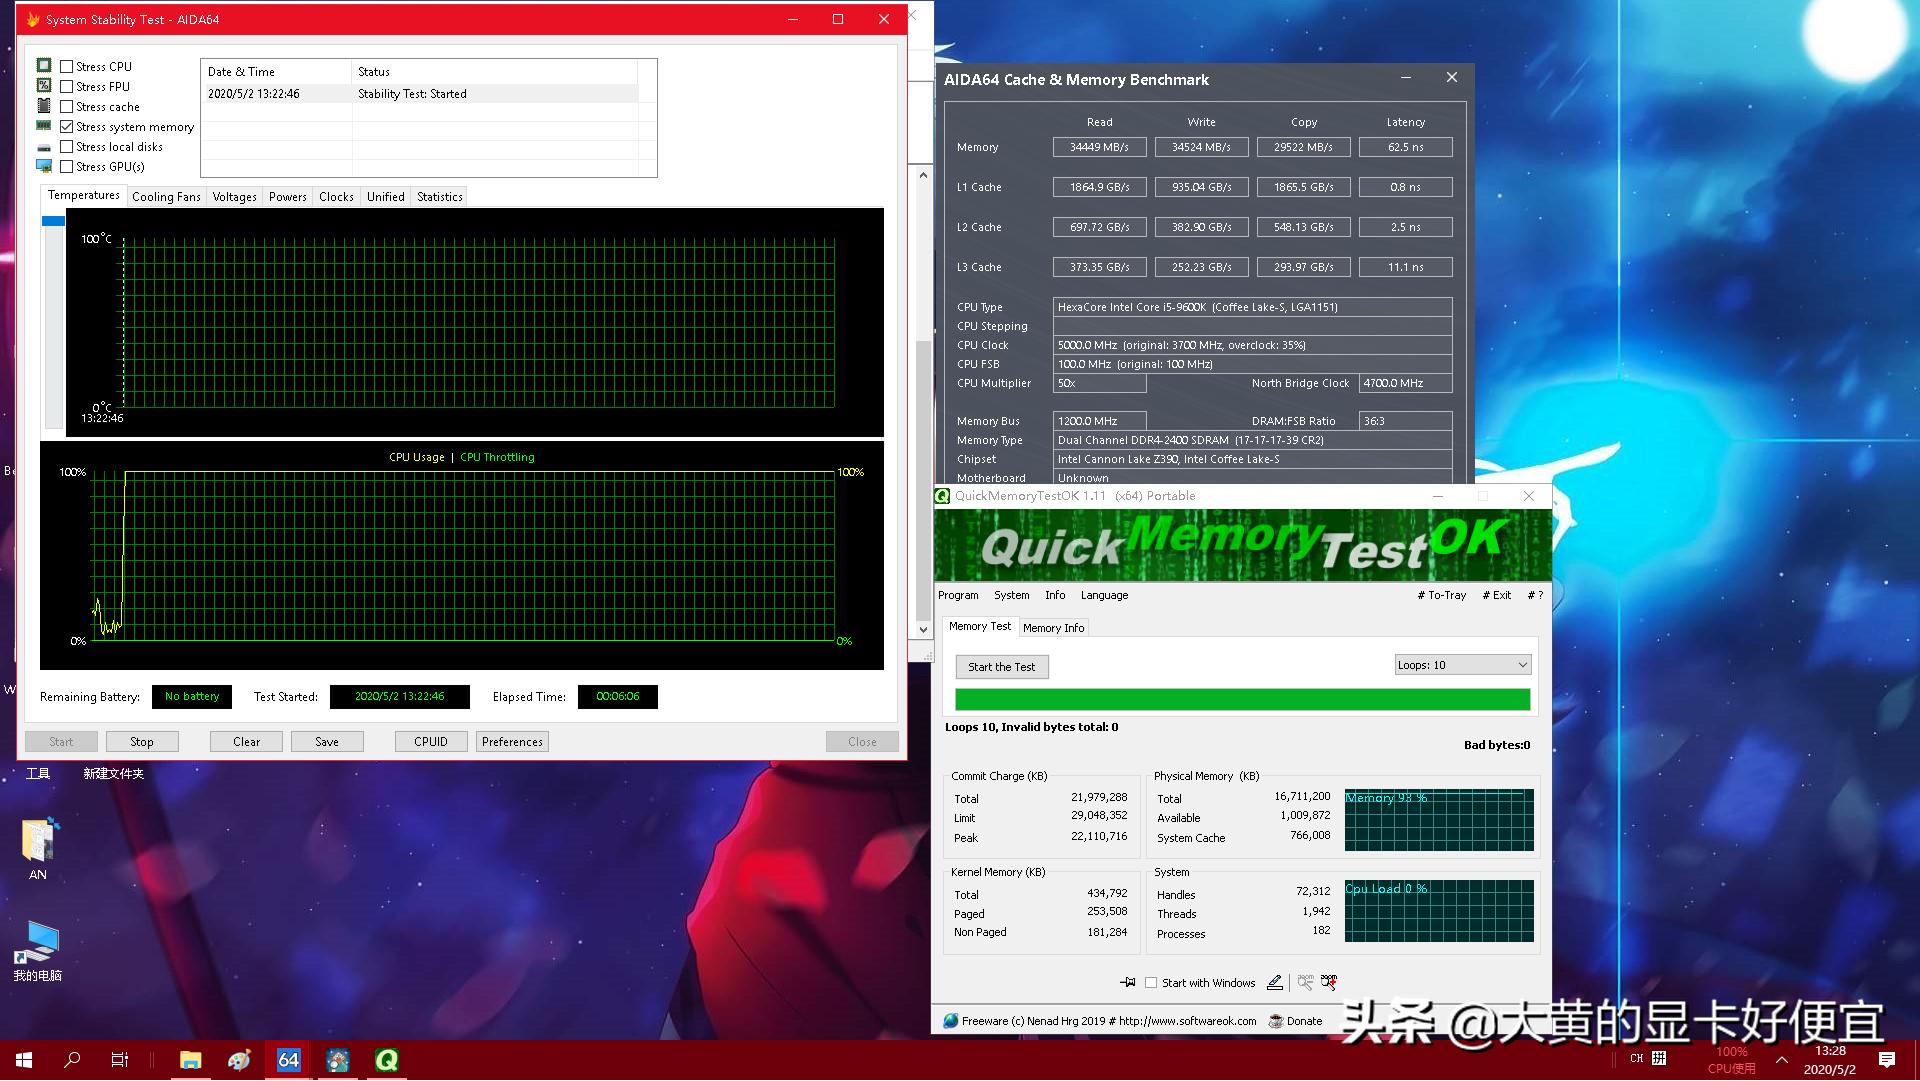Click the CPUID button
This screenshot has height=1081, width=1920.
[x=430, y=741]
